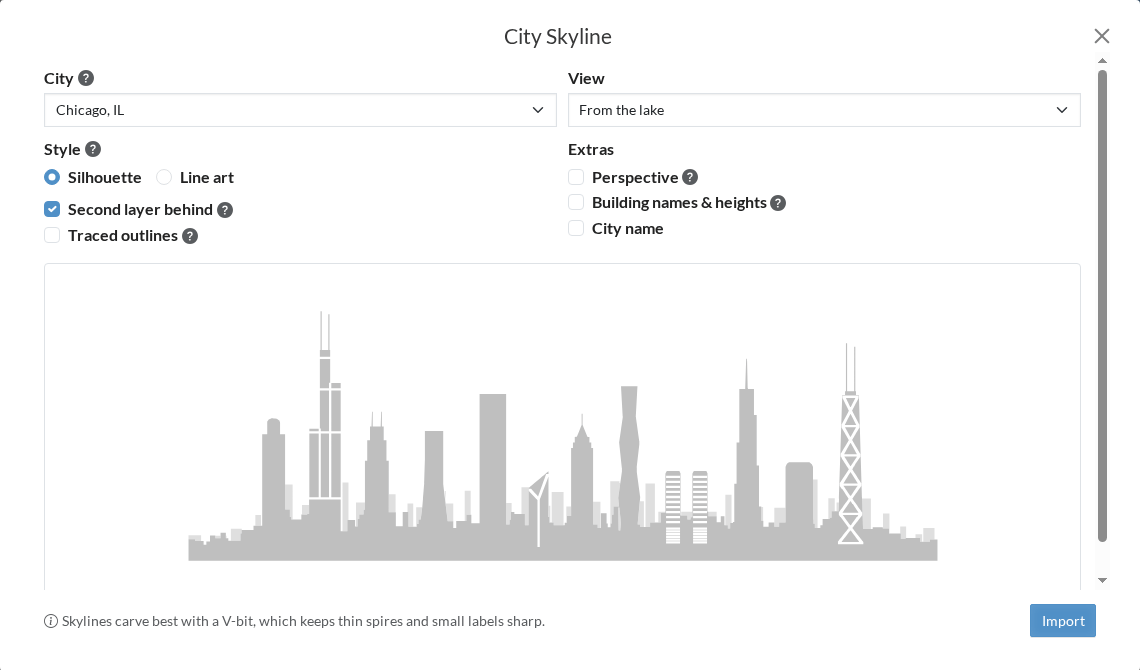The width and height of the screenshot is (1140, 670).
Task: Enable Traced outlines
Action: point(52,235)
